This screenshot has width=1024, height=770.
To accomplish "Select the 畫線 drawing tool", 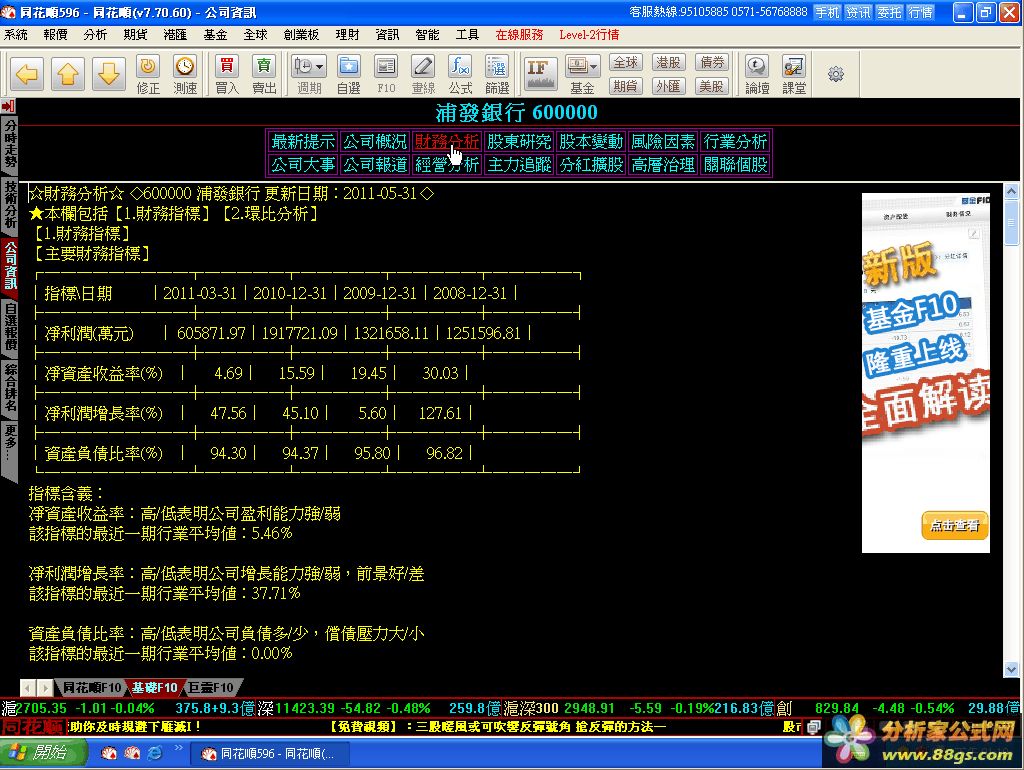I will (x=423, y=74).
